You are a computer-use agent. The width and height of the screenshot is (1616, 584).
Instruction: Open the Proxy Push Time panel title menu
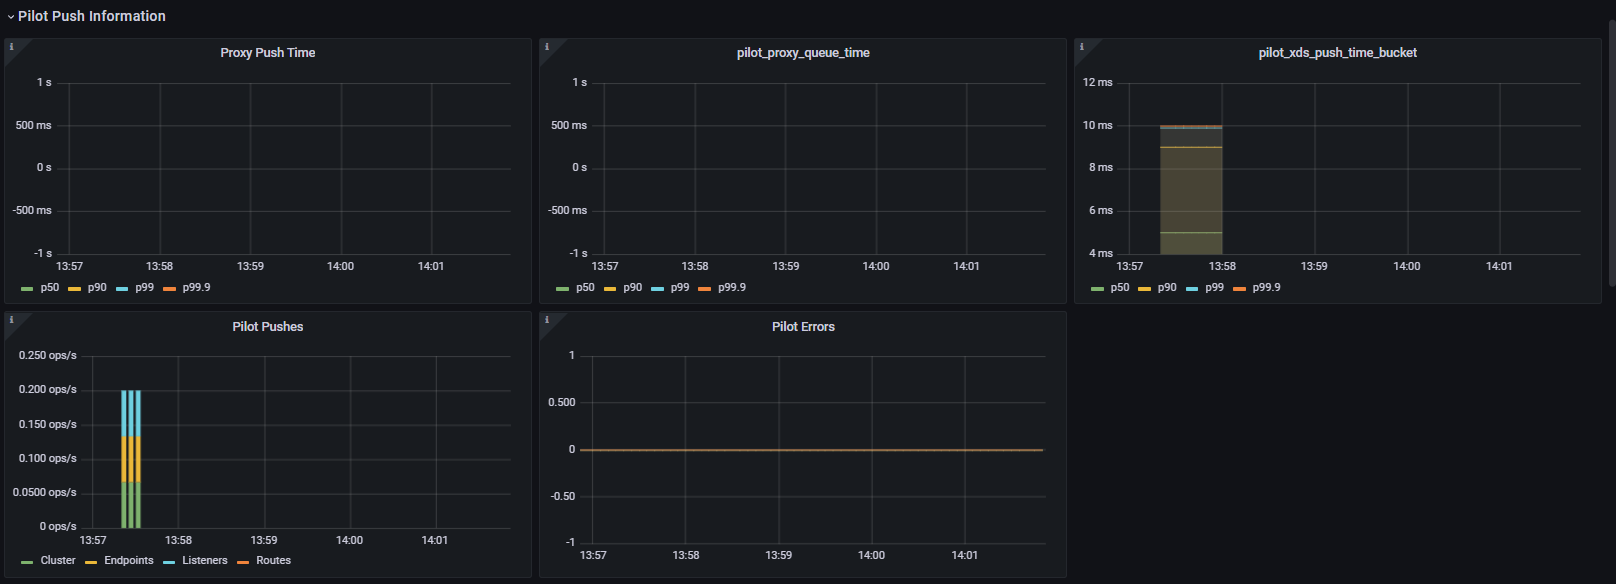pyautogui.click(x=268, y=53)
